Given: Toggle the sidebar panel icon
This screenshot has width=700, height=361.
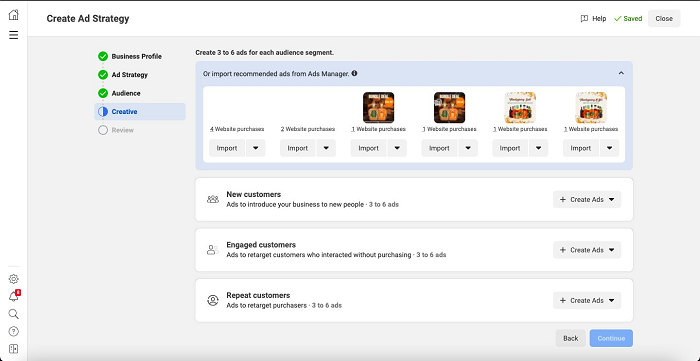Looking at the screenshot, I should click(13, 349).
